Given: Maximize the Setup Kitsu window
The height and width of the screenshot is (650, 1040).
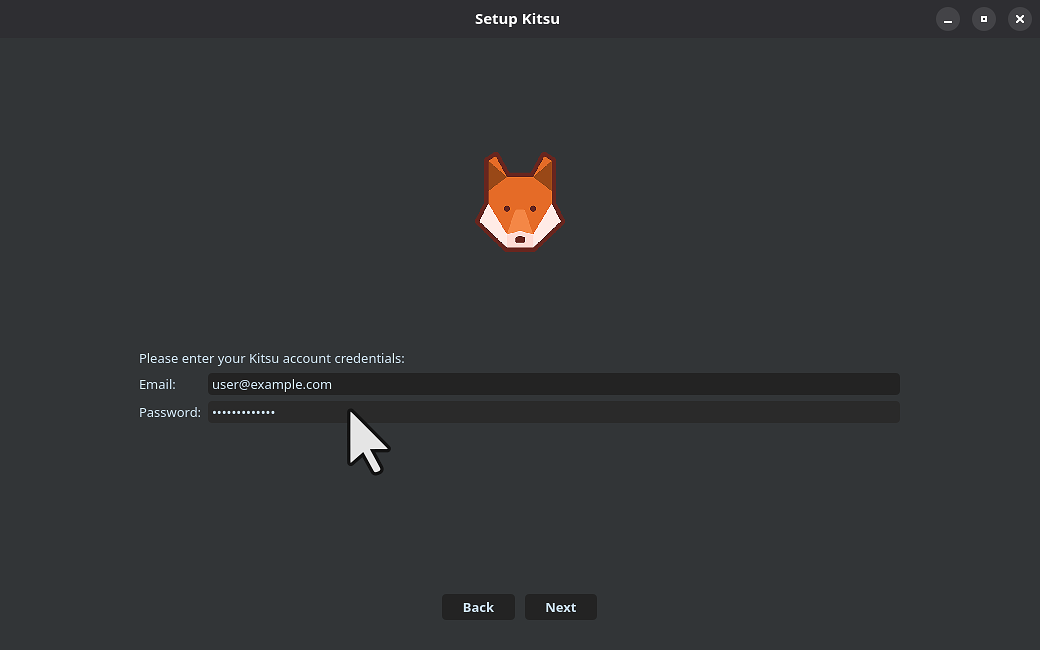Looking at the screenshot, I should click(x=984, y=19).
